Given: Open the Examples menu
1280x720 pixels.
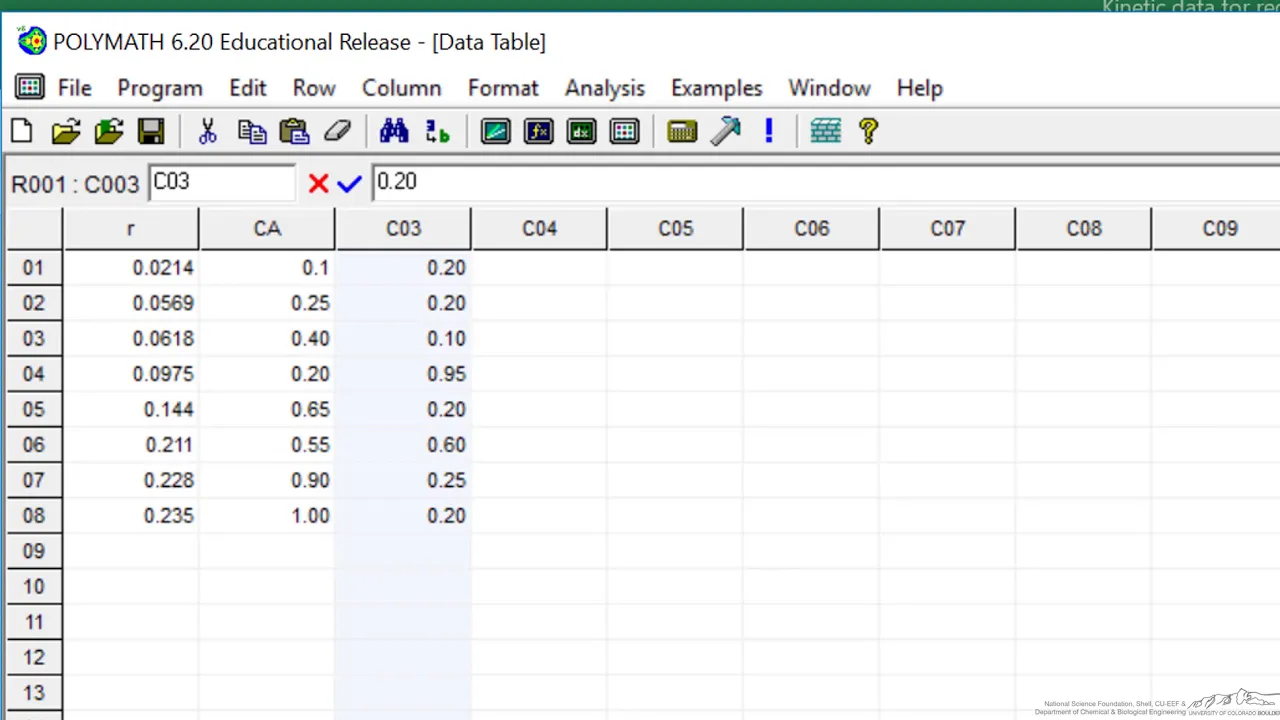Looking at the screenshot, I should click(x=717, y=88).
